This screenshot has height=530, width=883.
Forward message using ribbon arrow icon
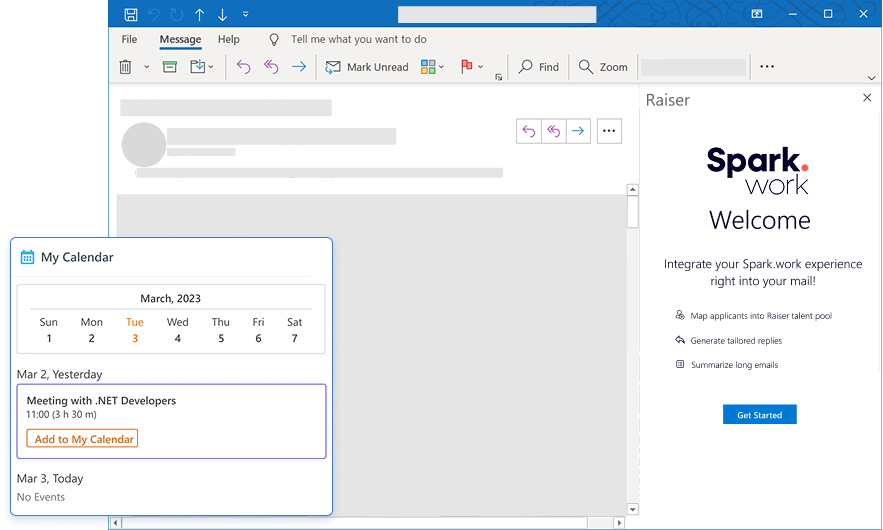tap(299, 67)
